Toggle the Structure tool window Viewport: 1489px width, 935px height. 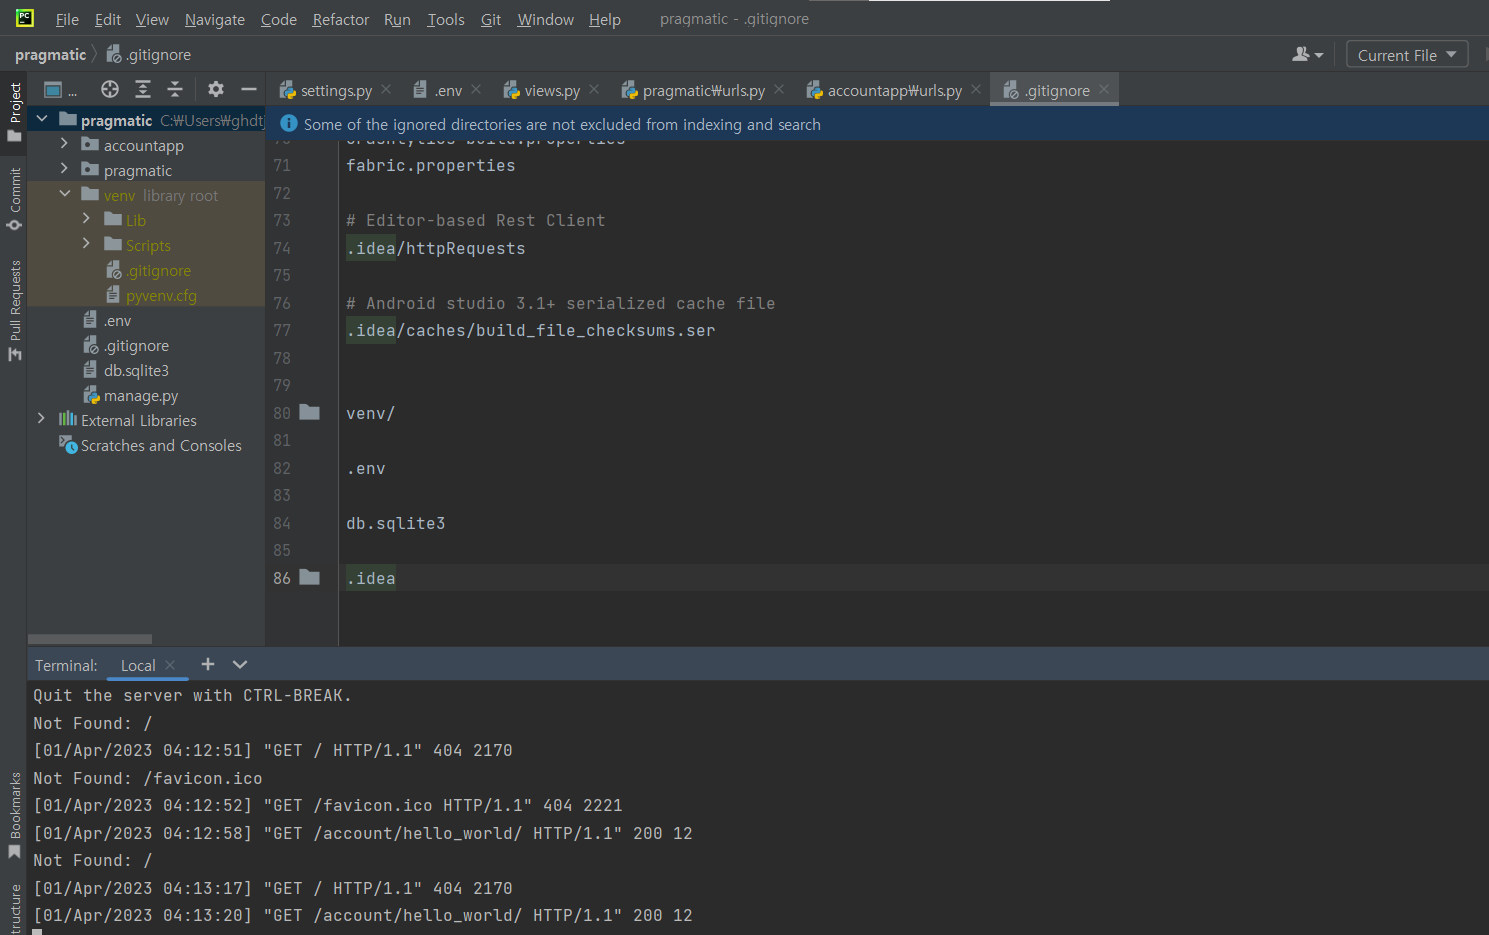pos(14,908)
